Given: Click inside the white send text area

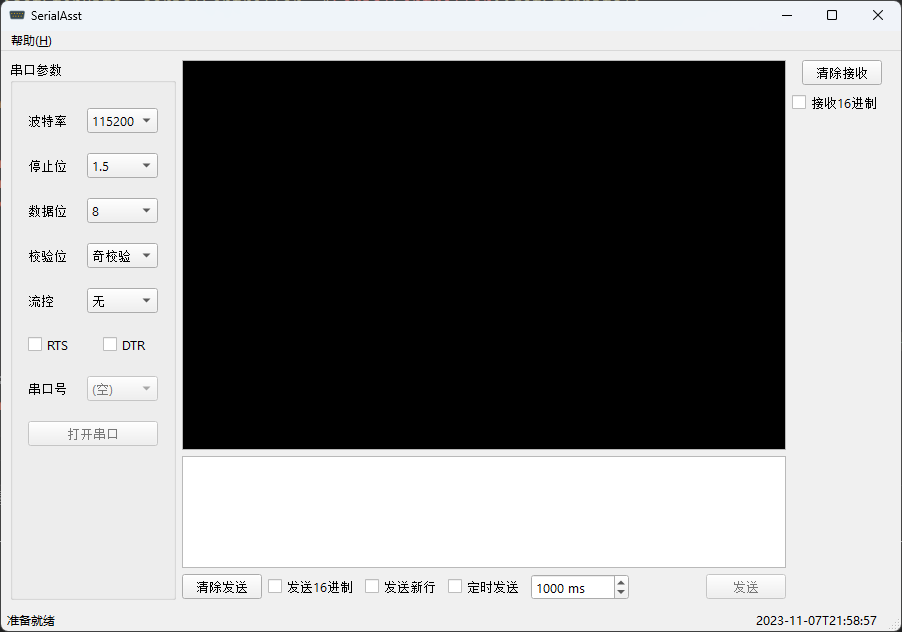Looking at the screenshot, I should tap(484, 512).
